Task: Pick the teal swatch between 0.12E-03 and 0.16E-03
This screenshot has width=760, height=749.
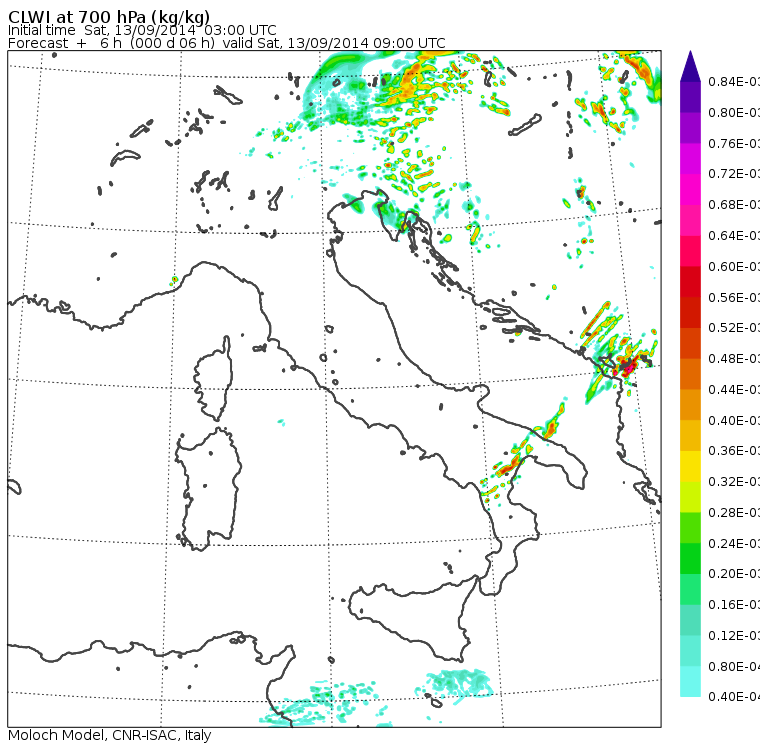Action: click(x=690, y=620)
